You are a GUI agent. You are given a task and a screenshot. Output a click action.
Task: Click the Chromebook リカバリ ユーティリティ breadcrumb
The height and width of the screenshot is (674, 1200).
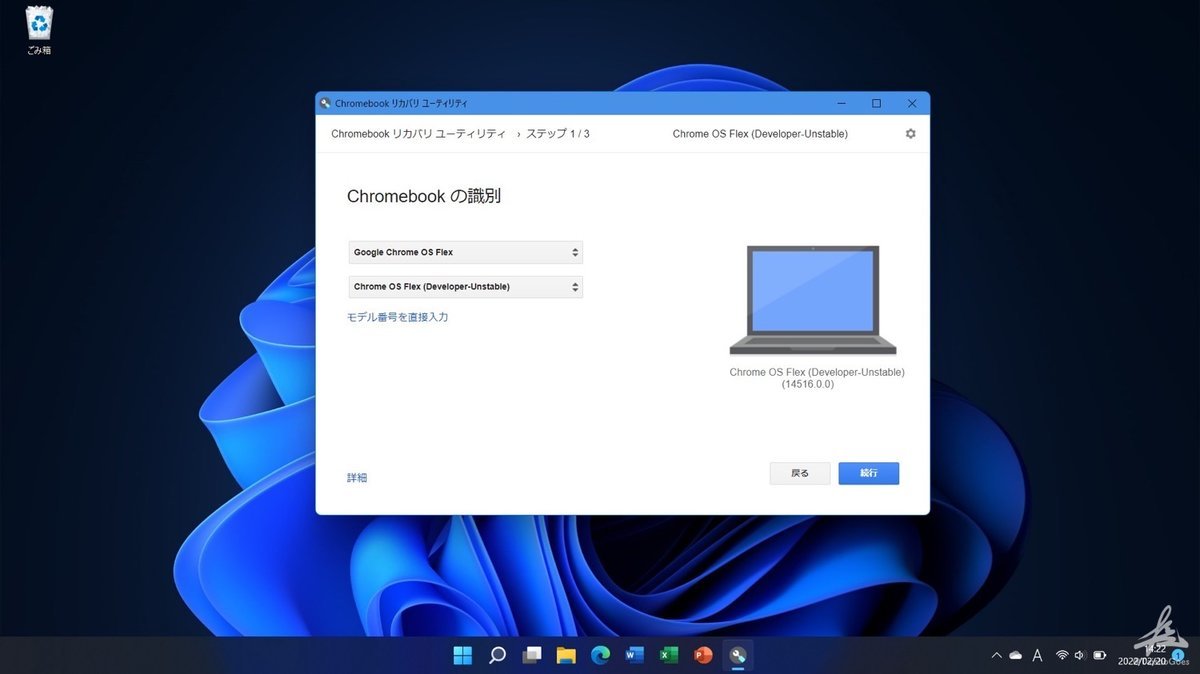(x=418, y=134)
